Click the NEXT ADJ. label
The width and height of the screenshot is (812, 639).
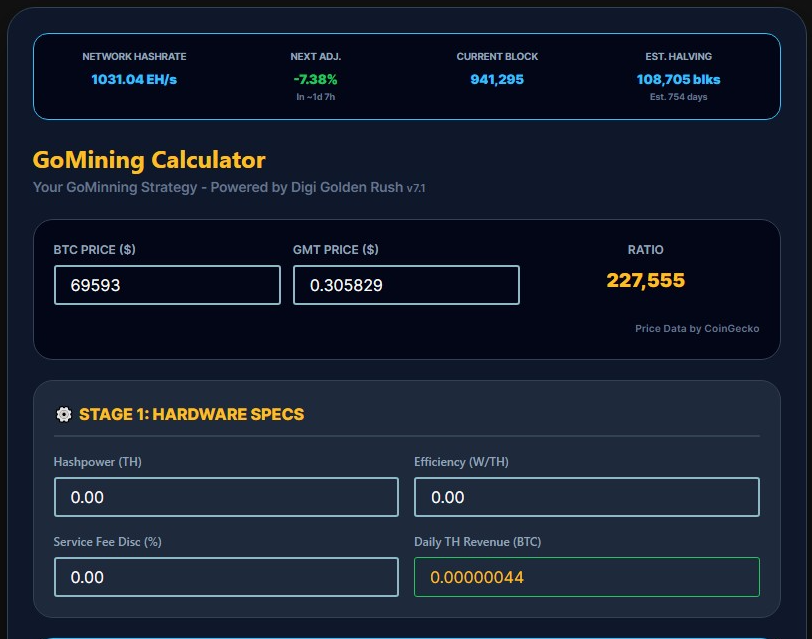click(315, 56)
